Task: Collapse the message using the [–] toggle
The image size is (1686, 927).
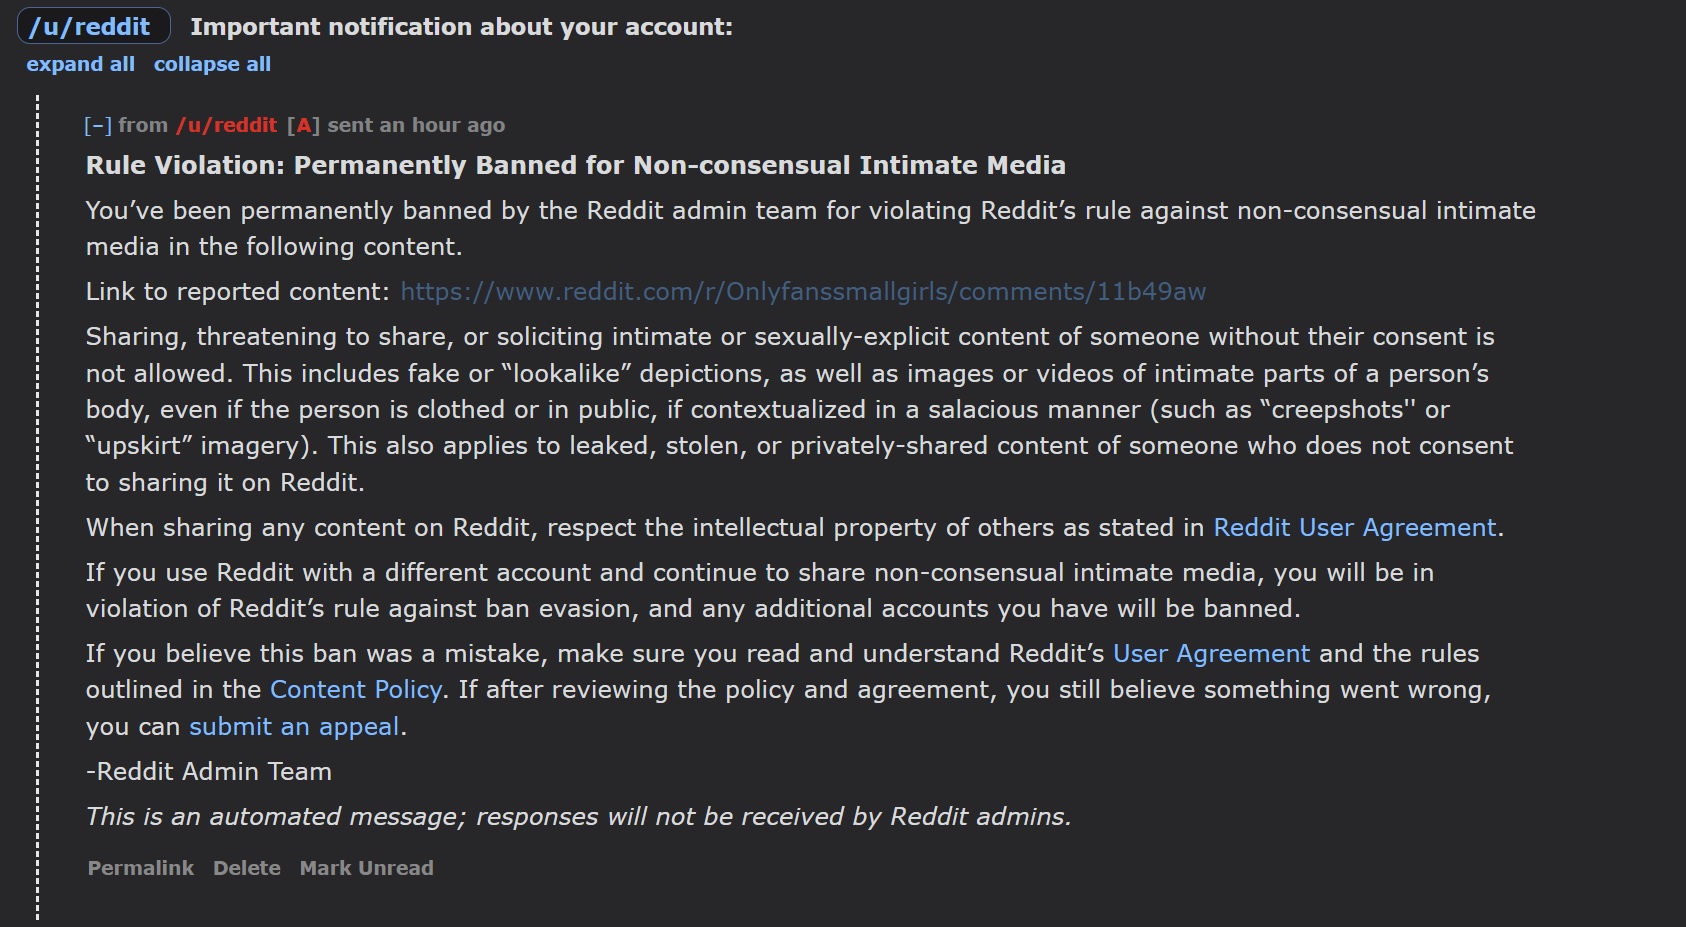Action: coord(98,126)
